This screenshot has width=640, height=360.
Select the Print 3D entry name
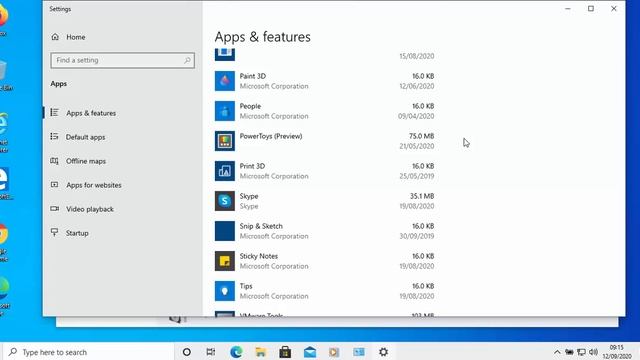tap(252, 166)
